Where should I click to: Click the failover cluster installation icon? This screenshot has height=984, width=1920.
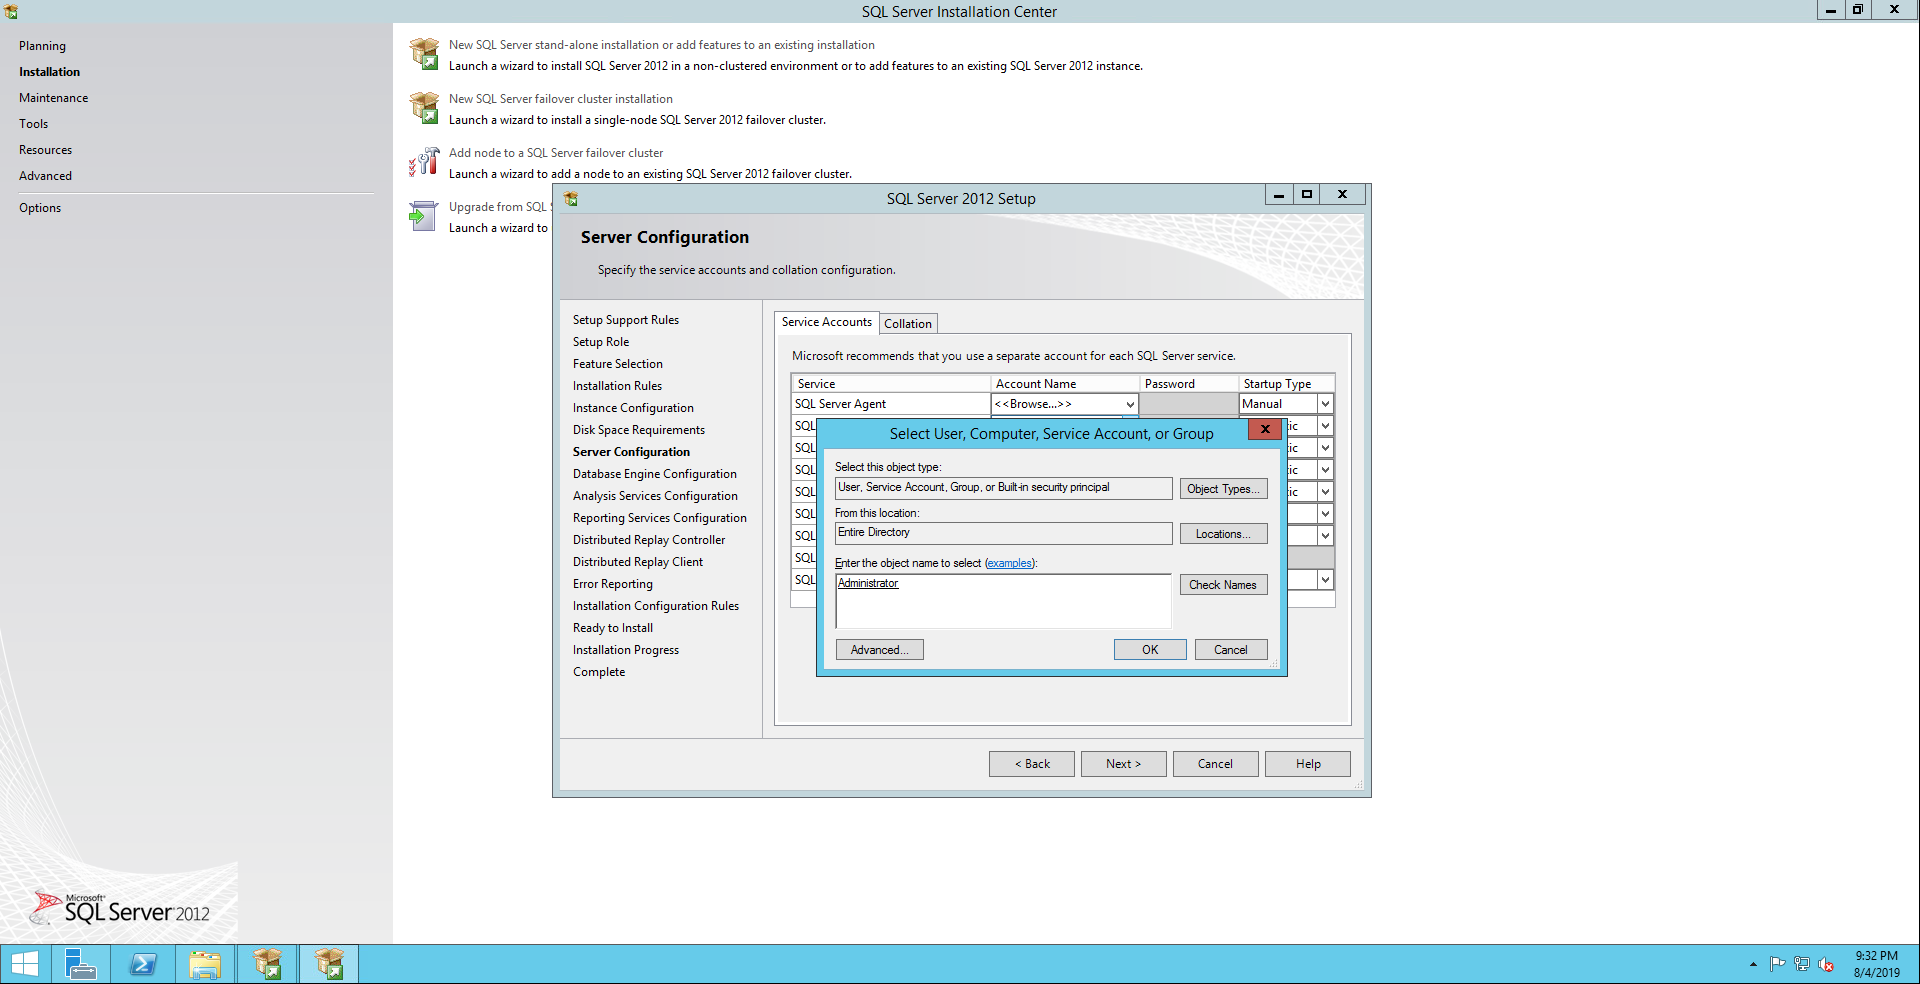[x=424, y=108]
